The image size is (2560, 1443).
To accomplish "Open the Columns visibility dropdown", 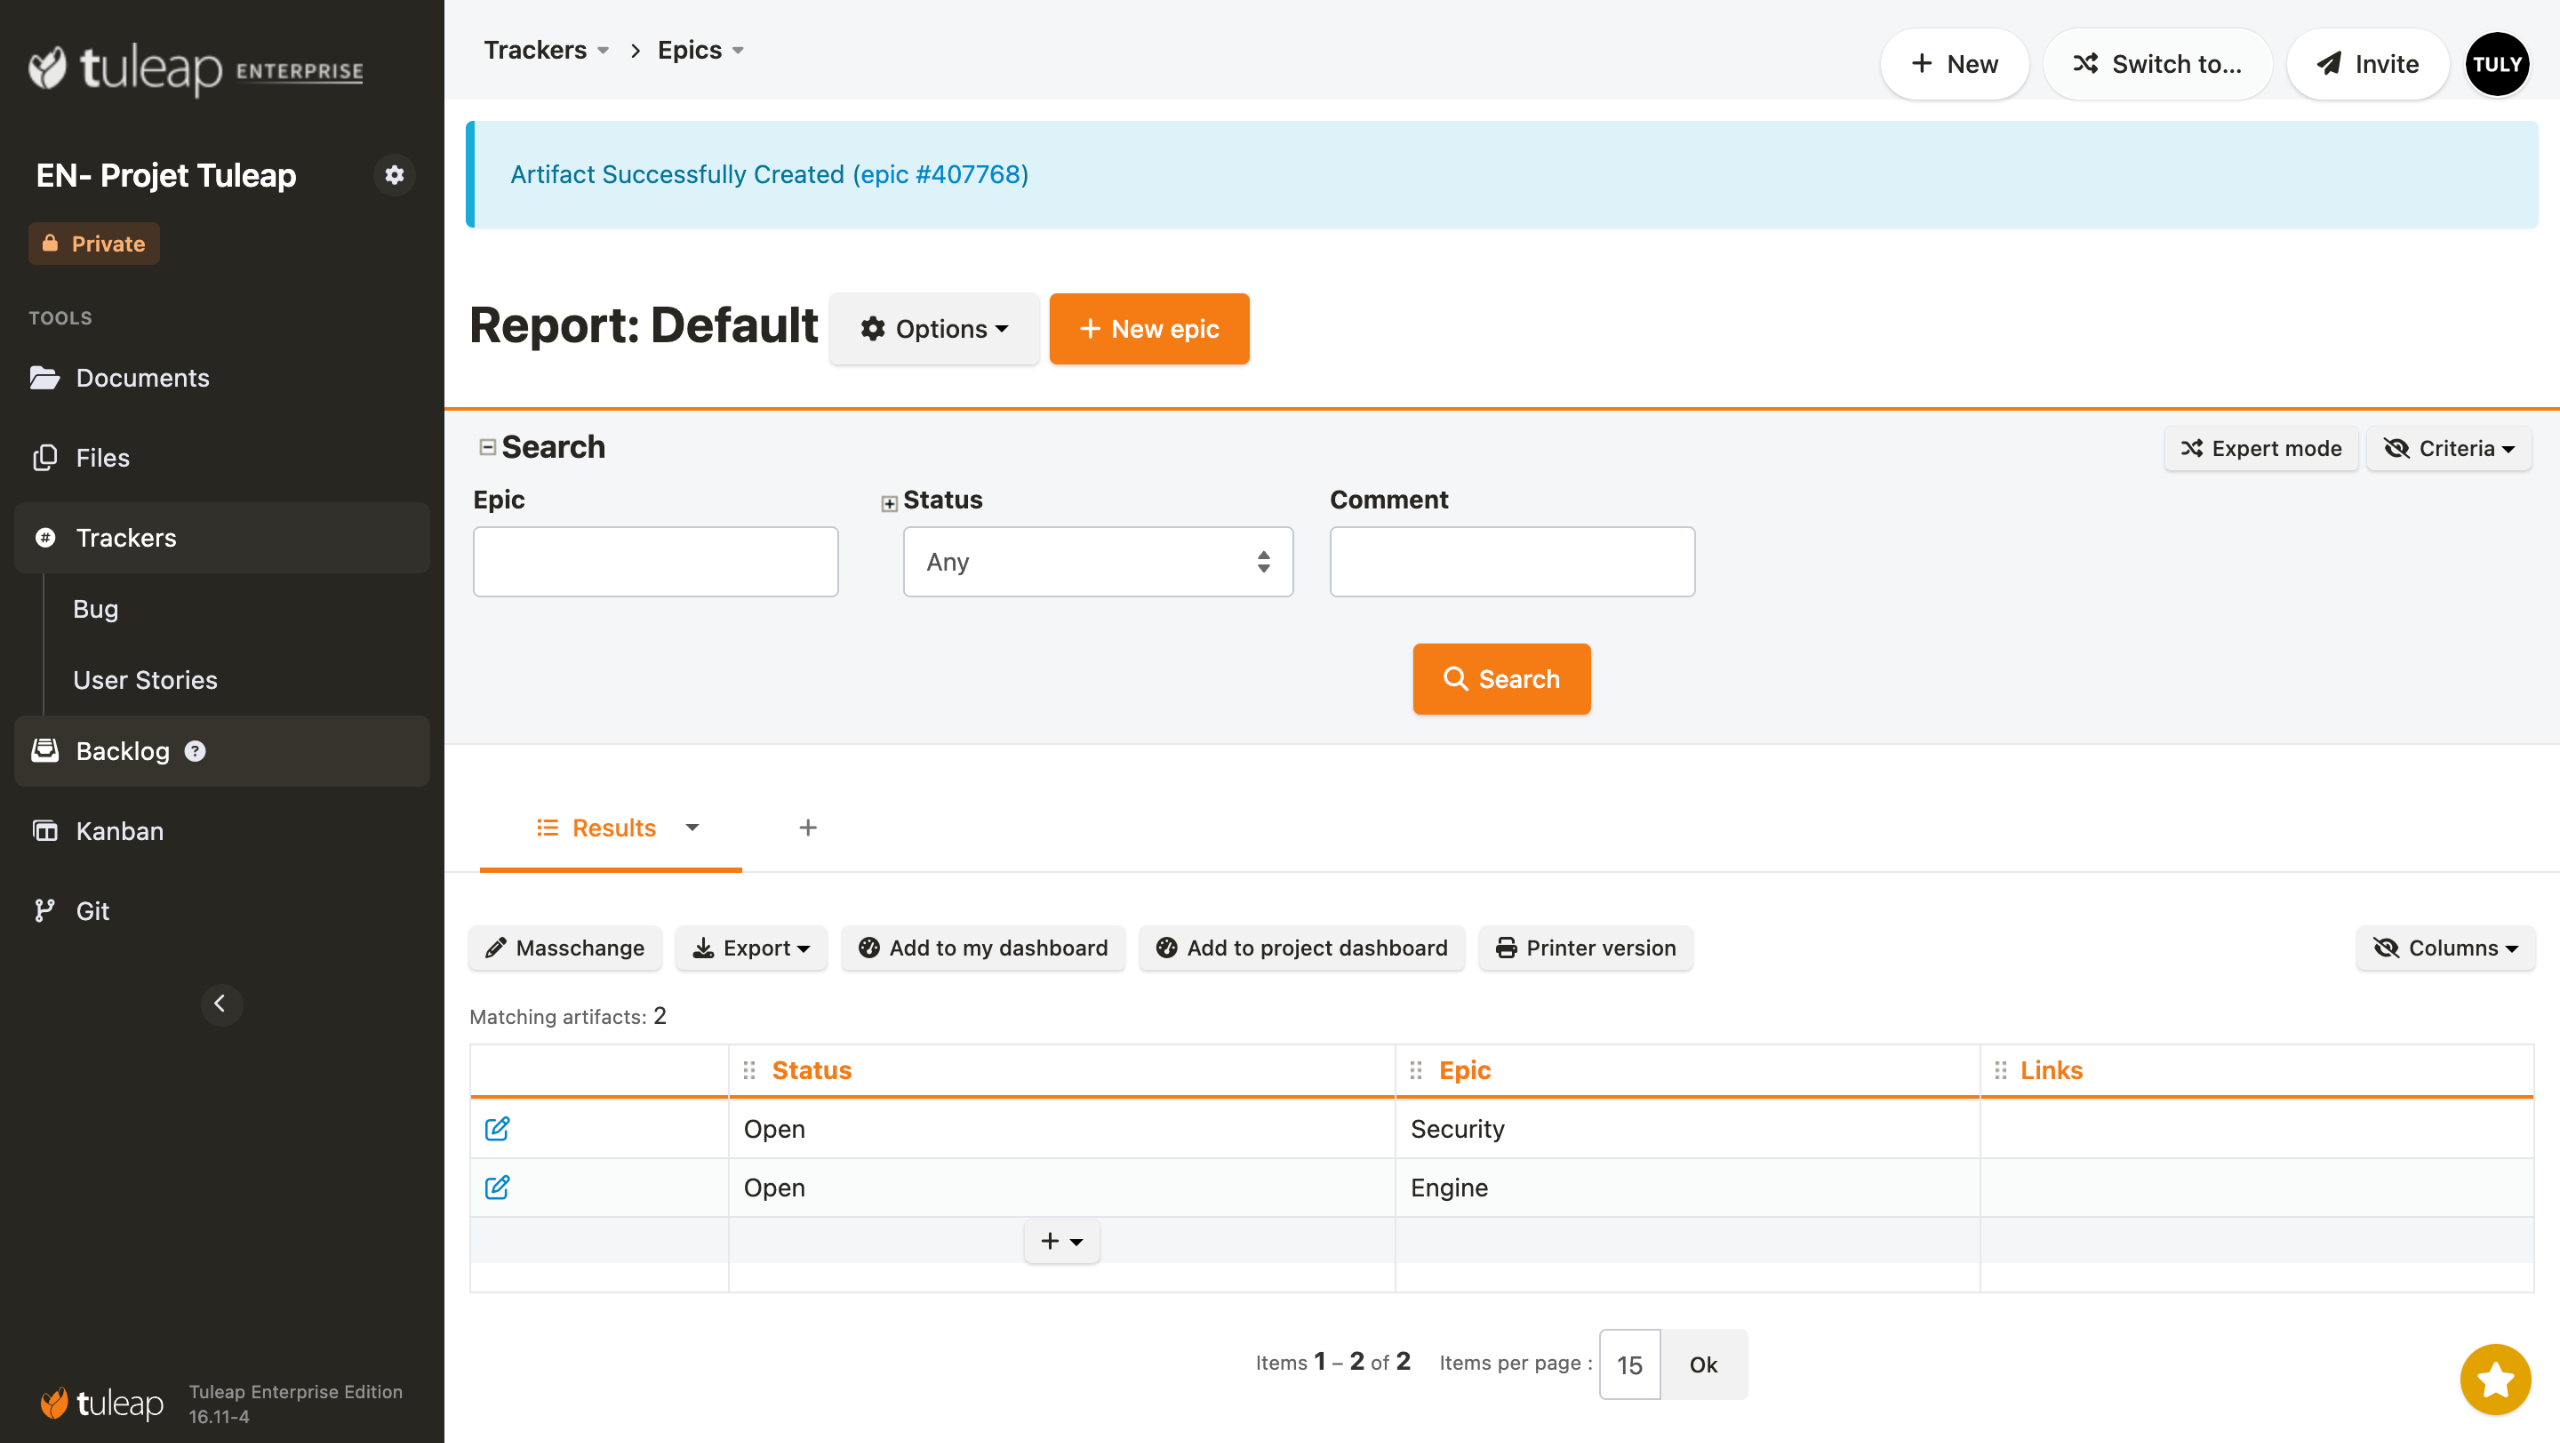I will [x=2445, y=948].
